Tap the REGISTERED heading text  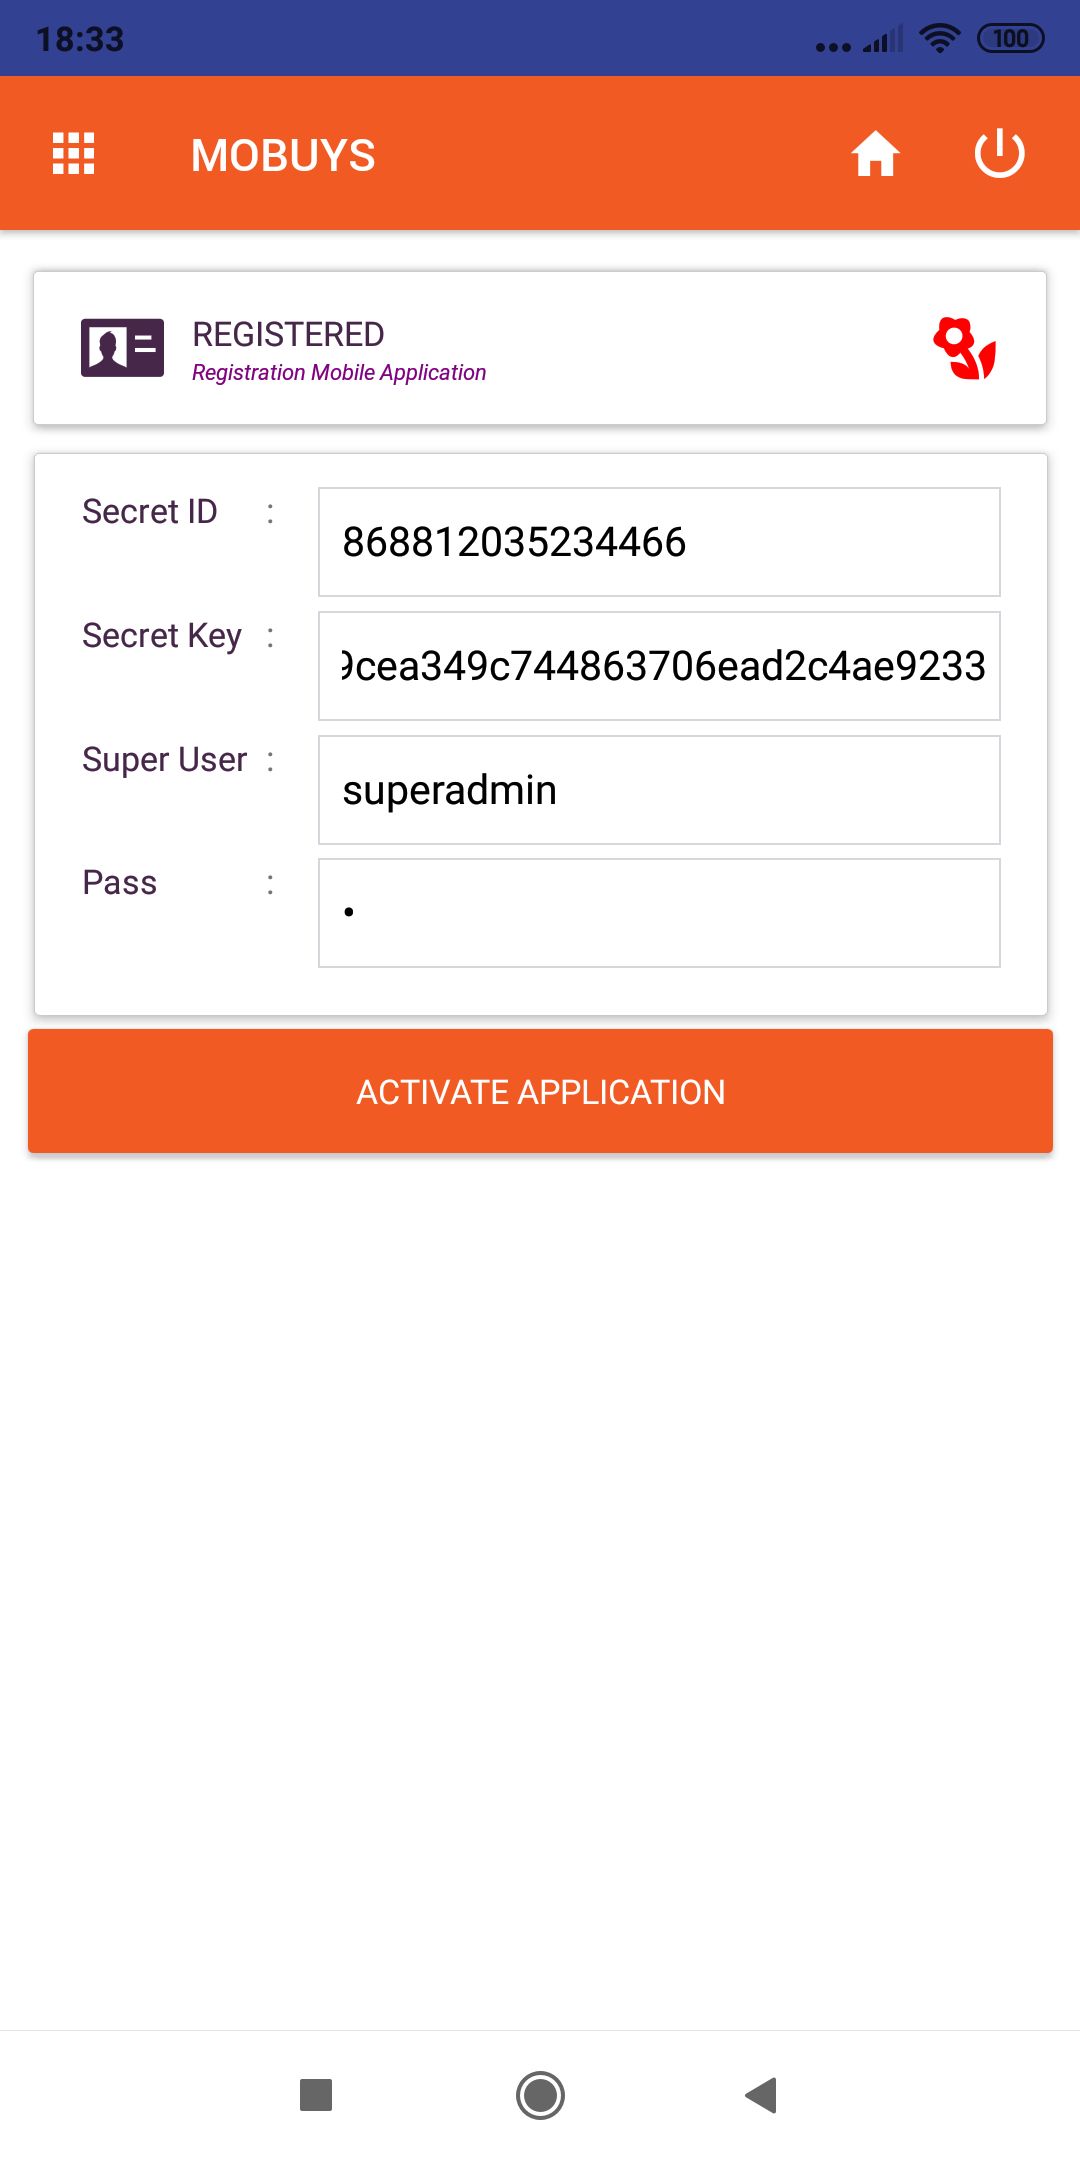[288, 334]
